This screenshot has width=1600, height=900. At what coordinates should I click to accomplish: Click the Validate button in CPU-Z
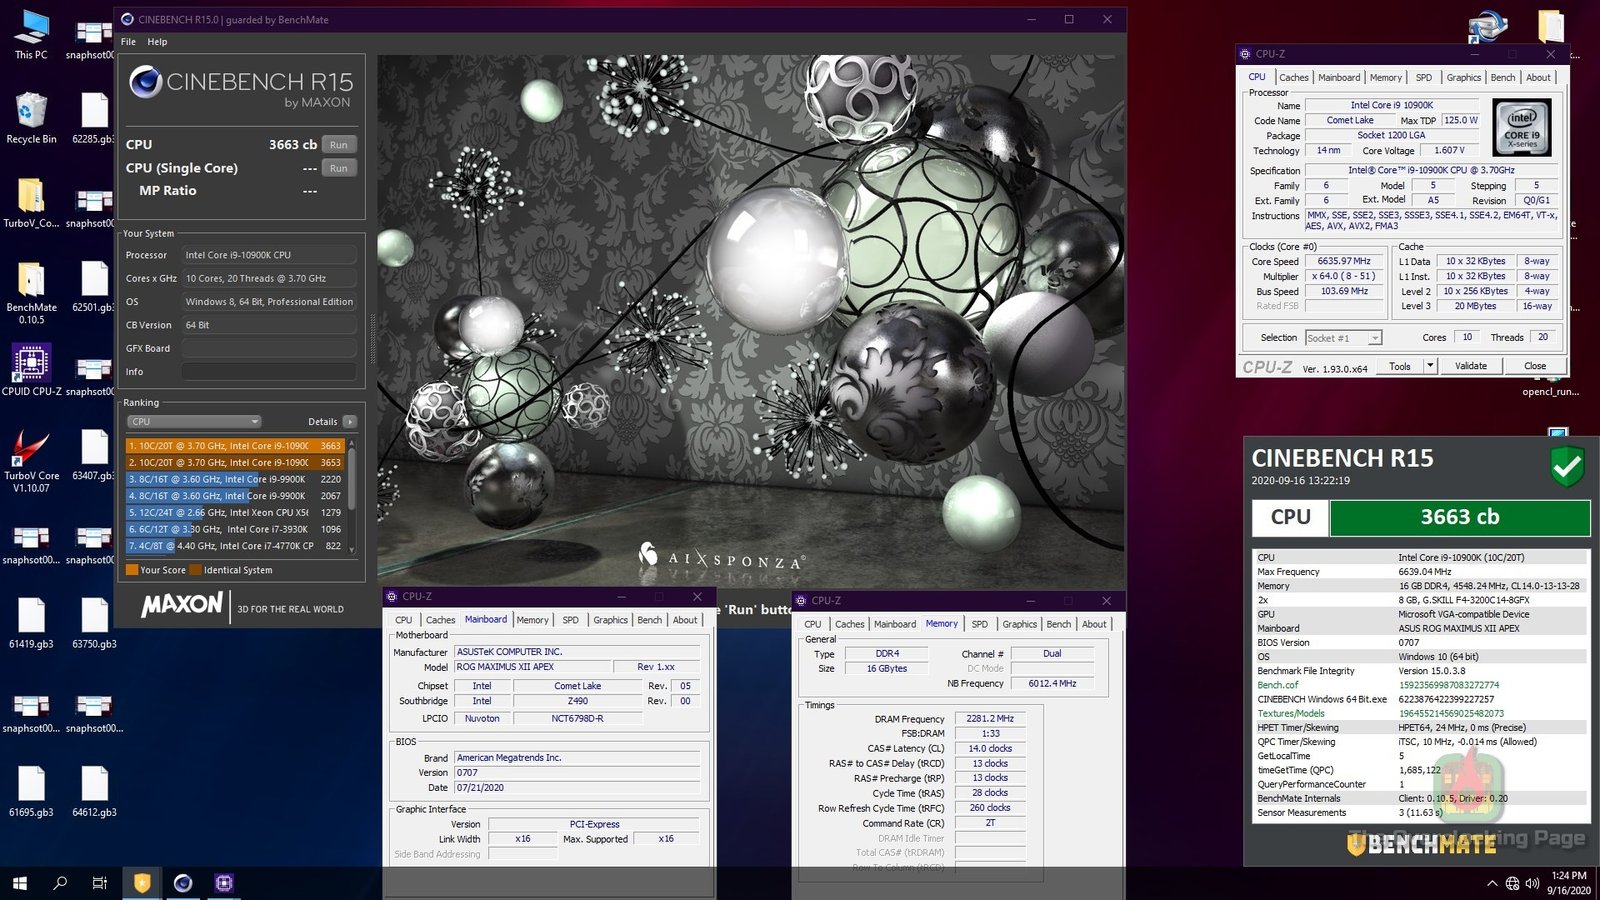(x=1470, y=366)
